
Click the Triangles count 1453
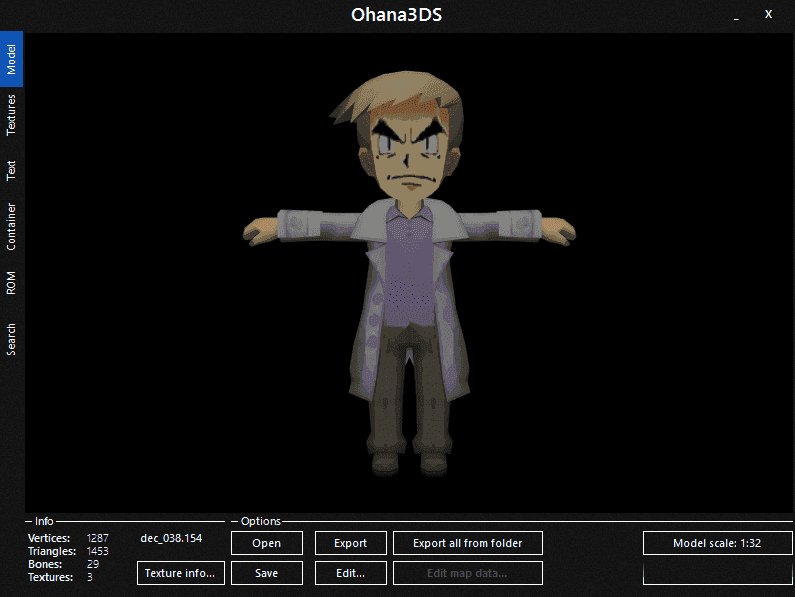(x=97, y=551)
